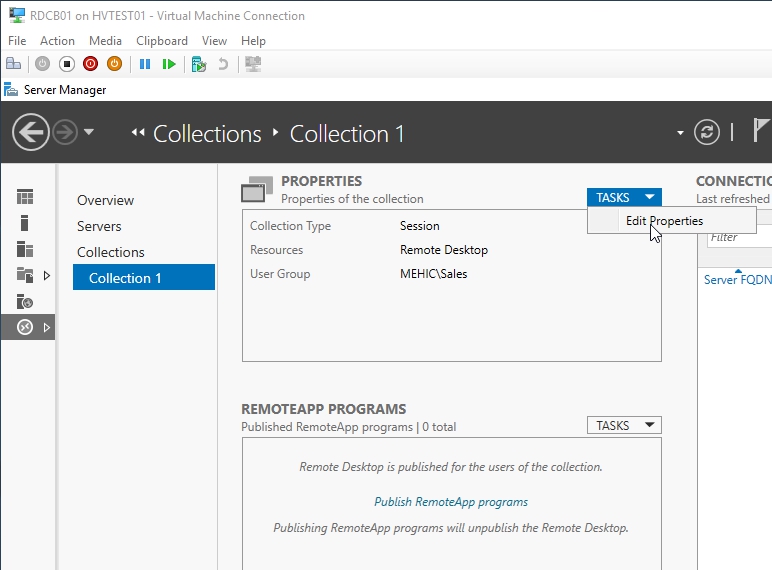772x570 pixels.
Task: Click the Publish RemoteApp programs link
Action: pyautogui.click(x=451, y=502)
